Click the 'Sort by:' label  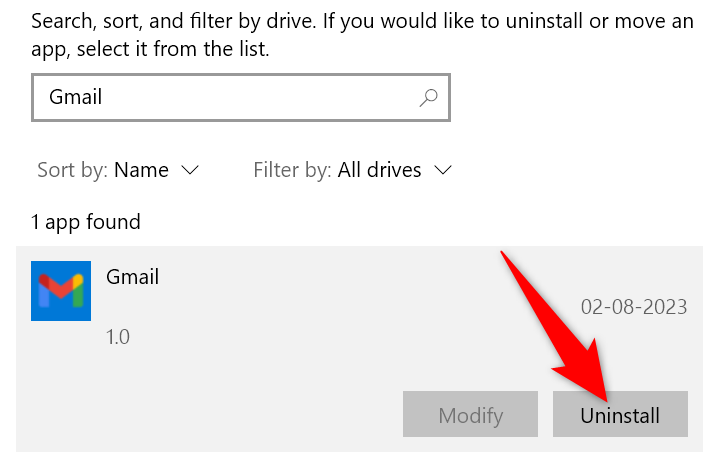(72, 170)
